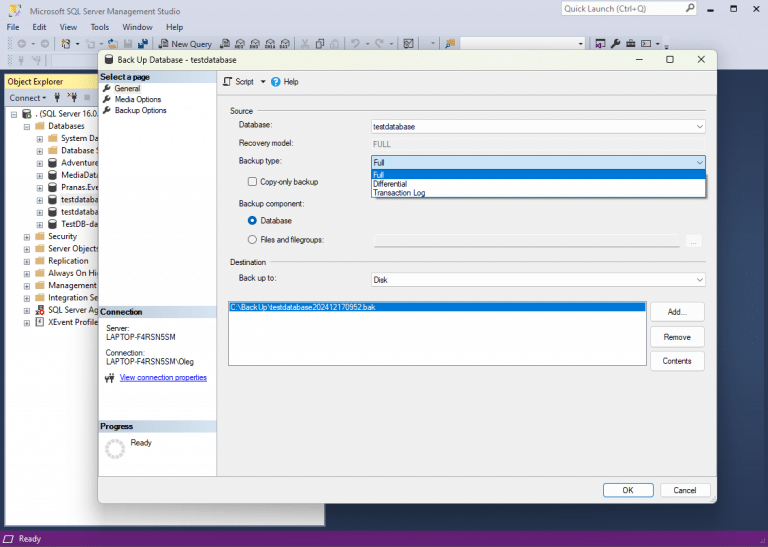The image size is (768, 547).
Task: Expand the Replication tree node
Action: [x=27, y=261]
